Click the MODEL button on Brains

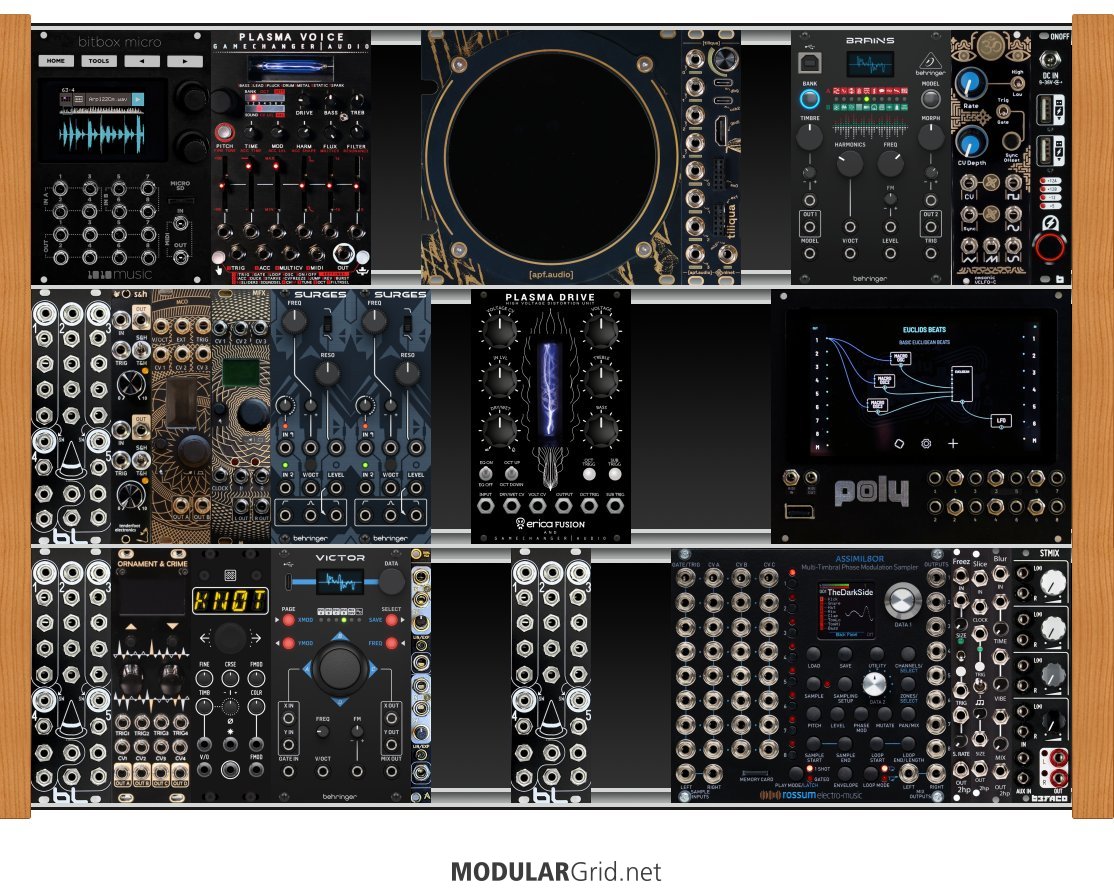[930, 99]
